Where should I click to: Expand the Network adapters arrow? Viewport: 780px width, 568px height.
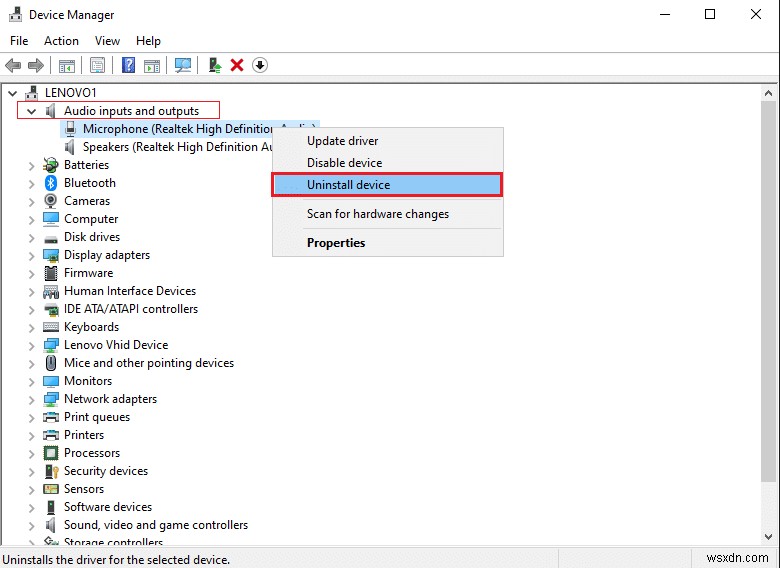(x=31, y=399)
